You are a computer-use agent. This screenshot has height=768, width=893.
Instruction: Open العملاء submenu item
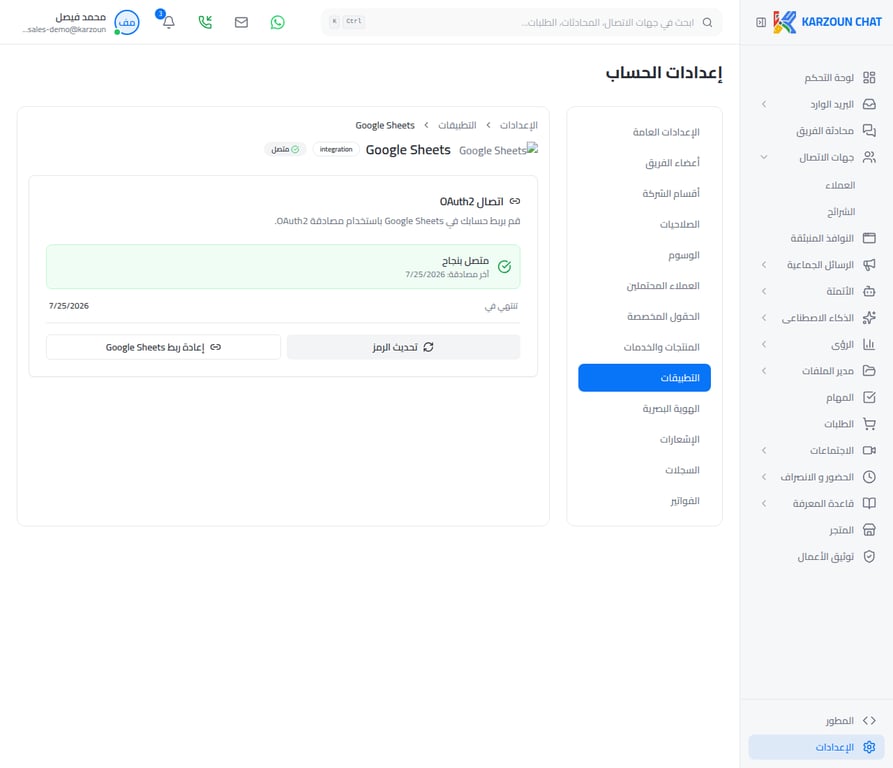pos(840,185)
